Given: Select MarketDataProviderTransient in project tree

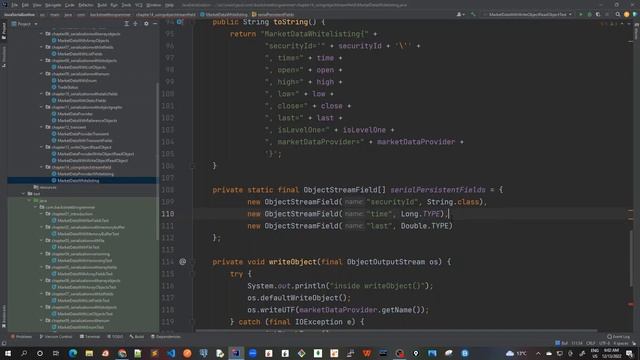Looking at the screenshot, I should pos(83,134).
